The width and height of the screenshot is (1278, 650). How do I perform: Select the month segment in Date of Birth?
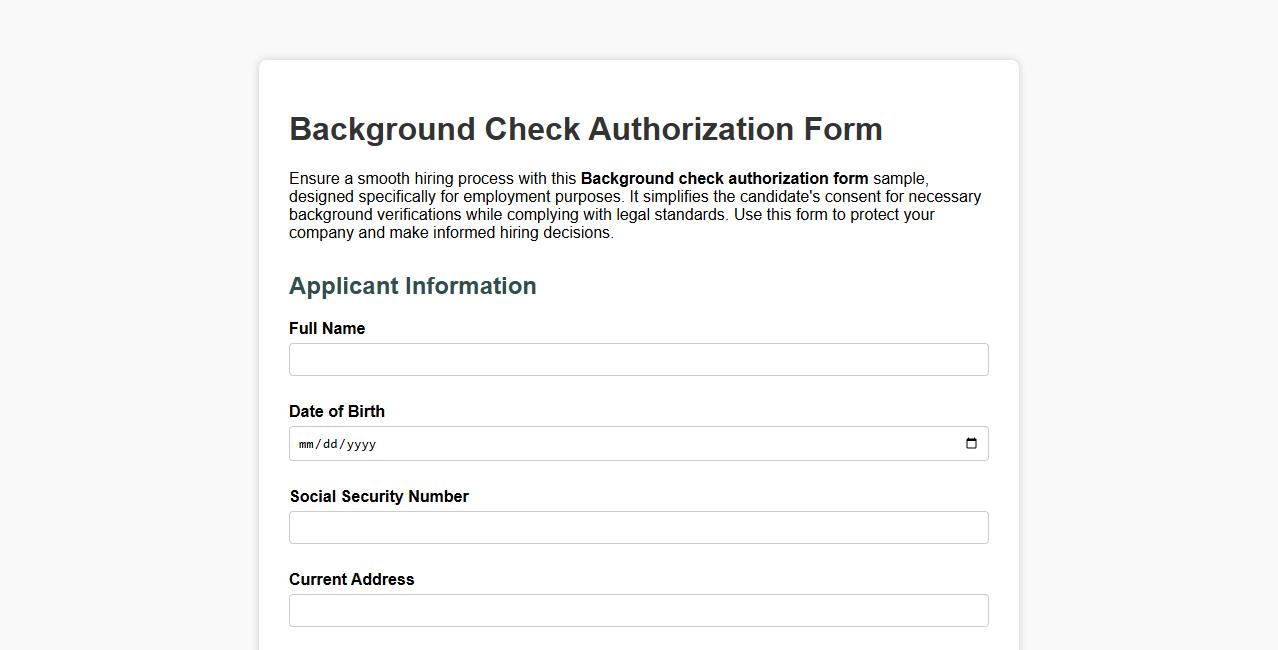coord(306,444)
